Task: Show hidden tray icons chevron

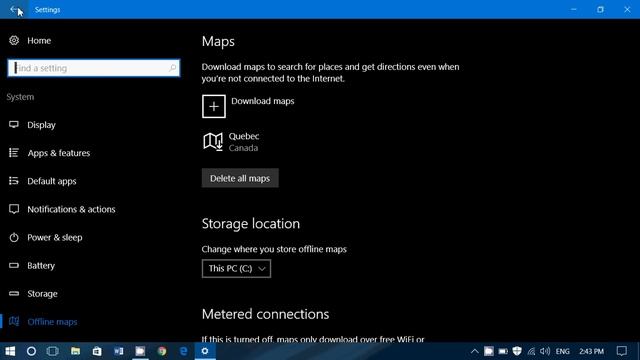Action: click(x=474, y=351)
